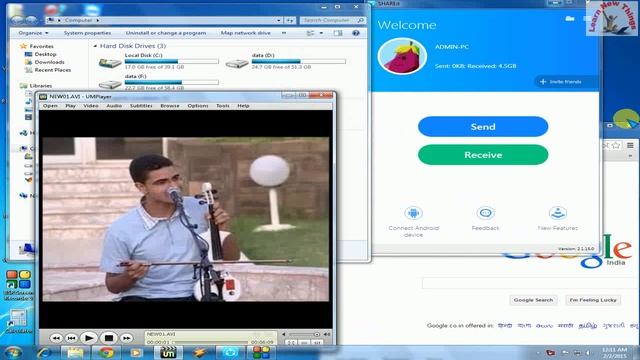
Task: Click the Windows Start orb
Action: tap(13, 352)
